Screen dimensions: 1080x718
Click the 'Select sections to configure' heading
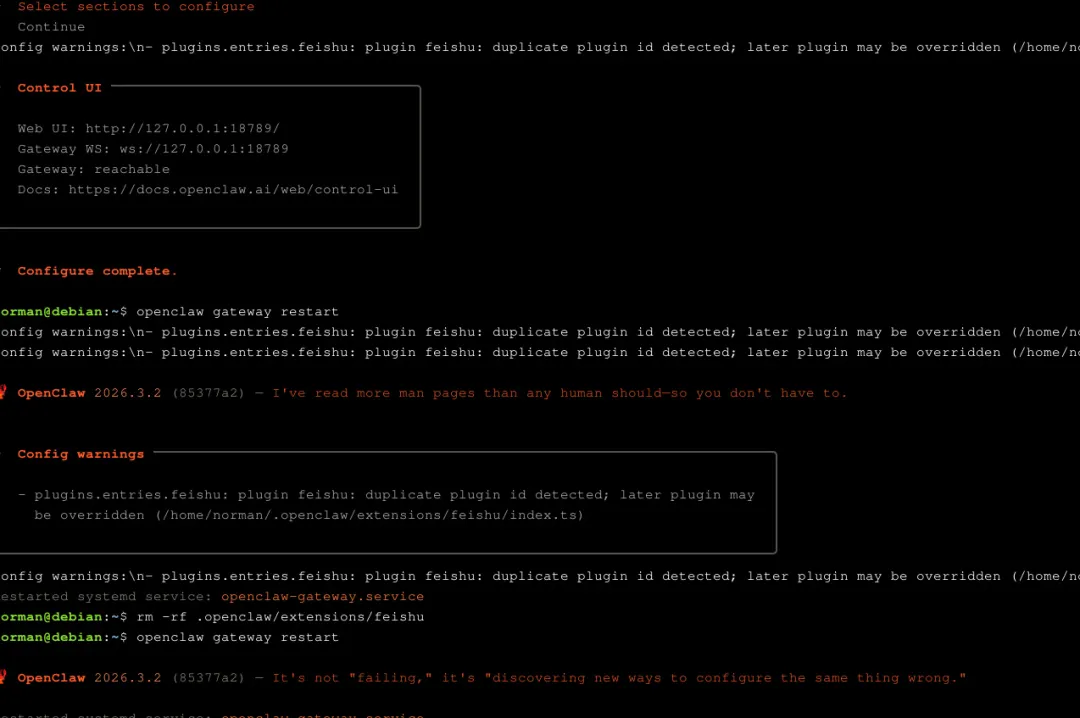click(136, 7)
